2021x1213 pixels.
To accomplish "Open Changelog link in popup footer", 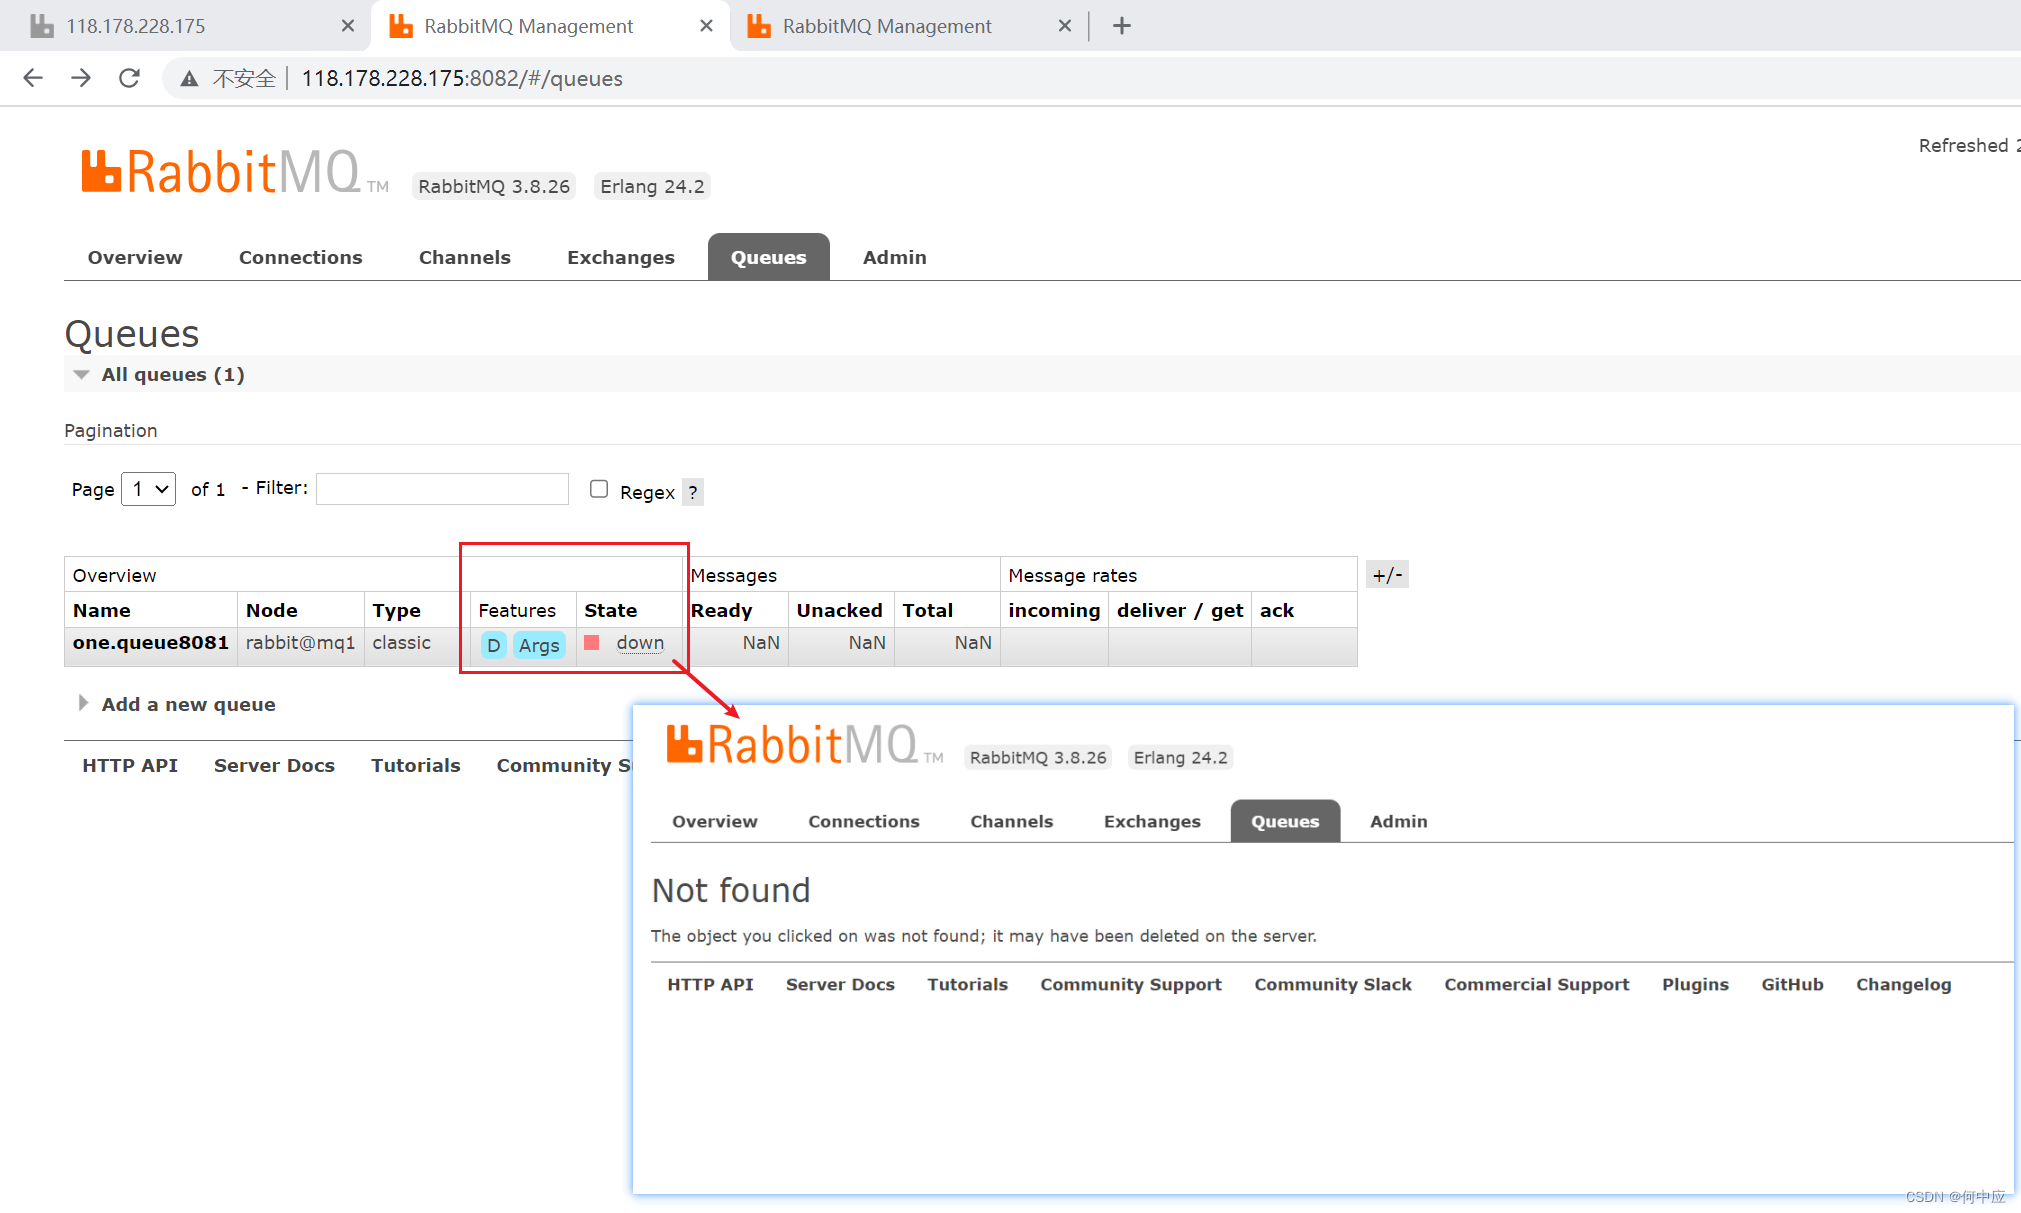I will [1903, 984].
